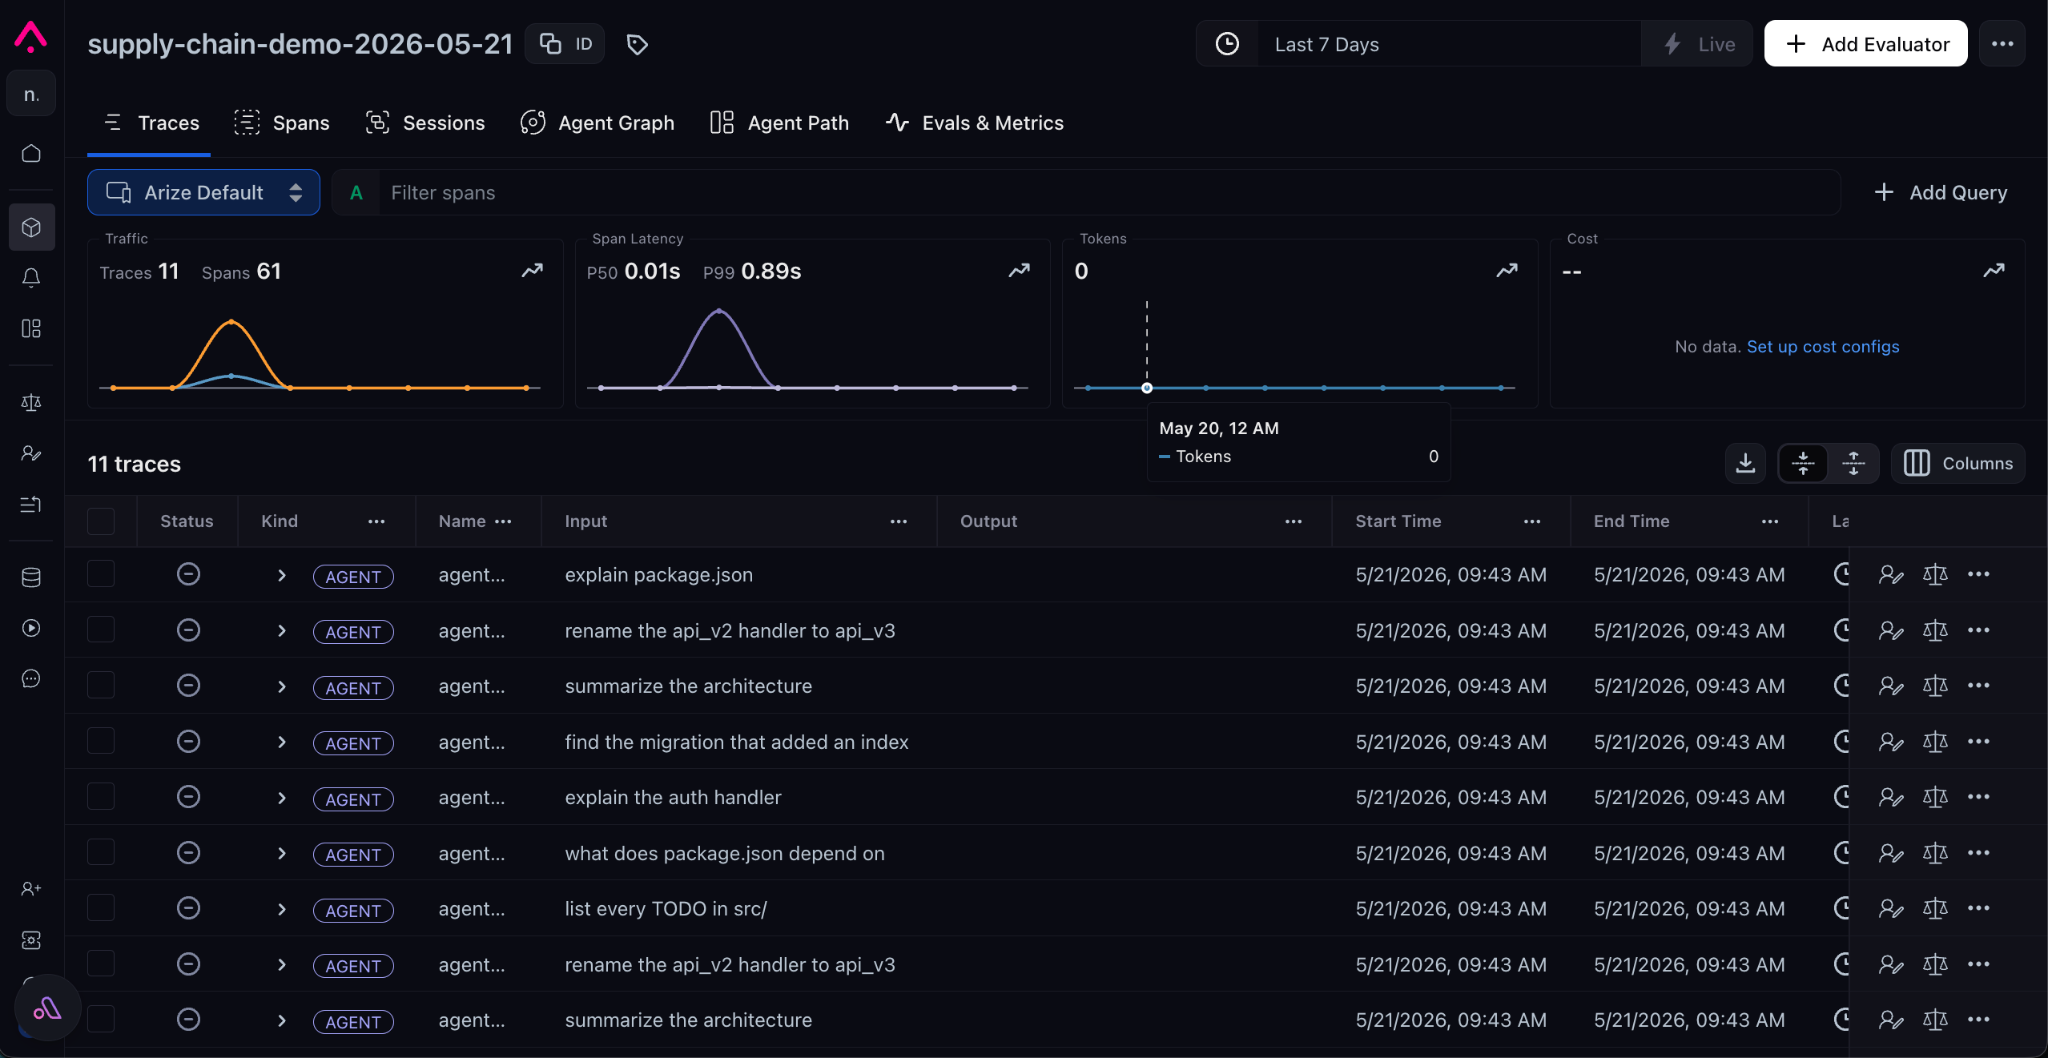Focus the Filter spans input field
The image size is (2048, 1058).
(x=1108, y=192)
